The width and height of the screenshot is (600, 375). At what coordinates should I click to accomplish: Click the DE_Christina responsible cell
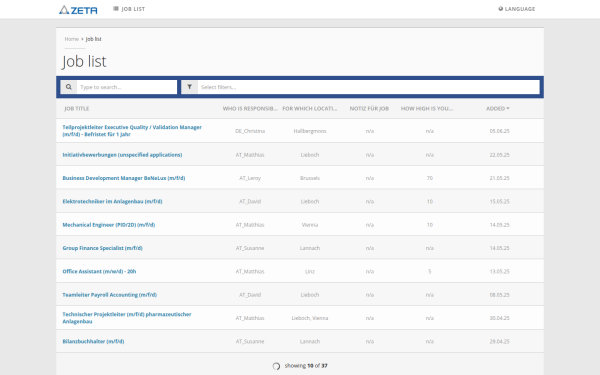(250, 131)
